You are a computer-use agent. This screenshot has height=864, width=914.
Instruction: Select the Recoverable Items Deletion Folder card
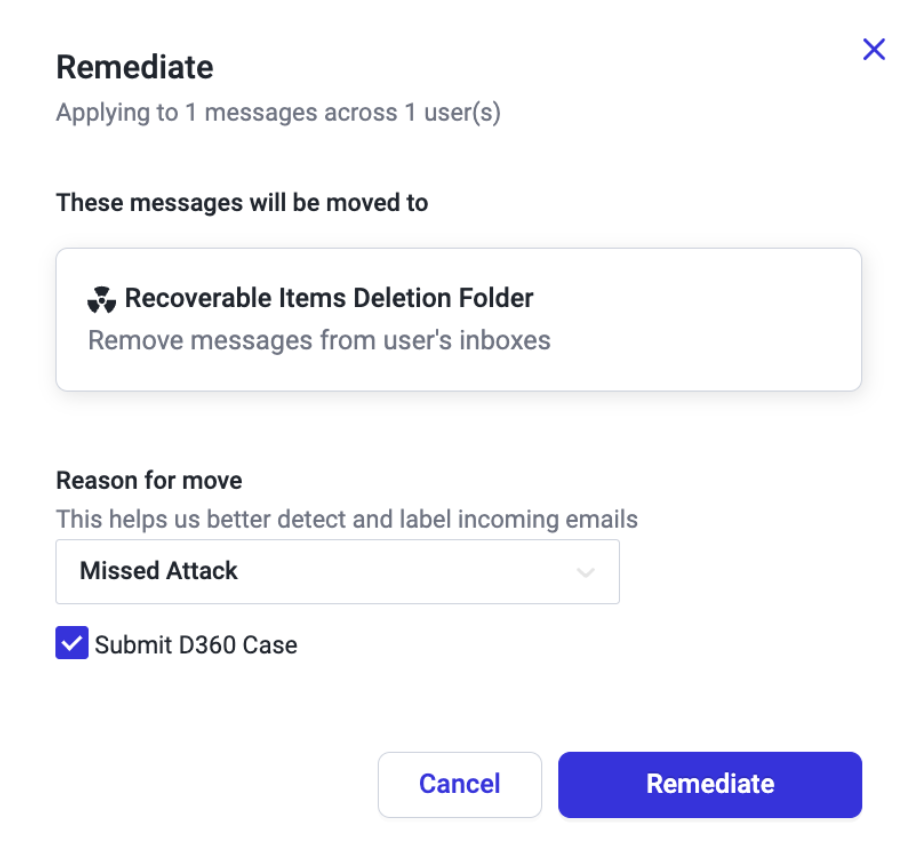458,319
